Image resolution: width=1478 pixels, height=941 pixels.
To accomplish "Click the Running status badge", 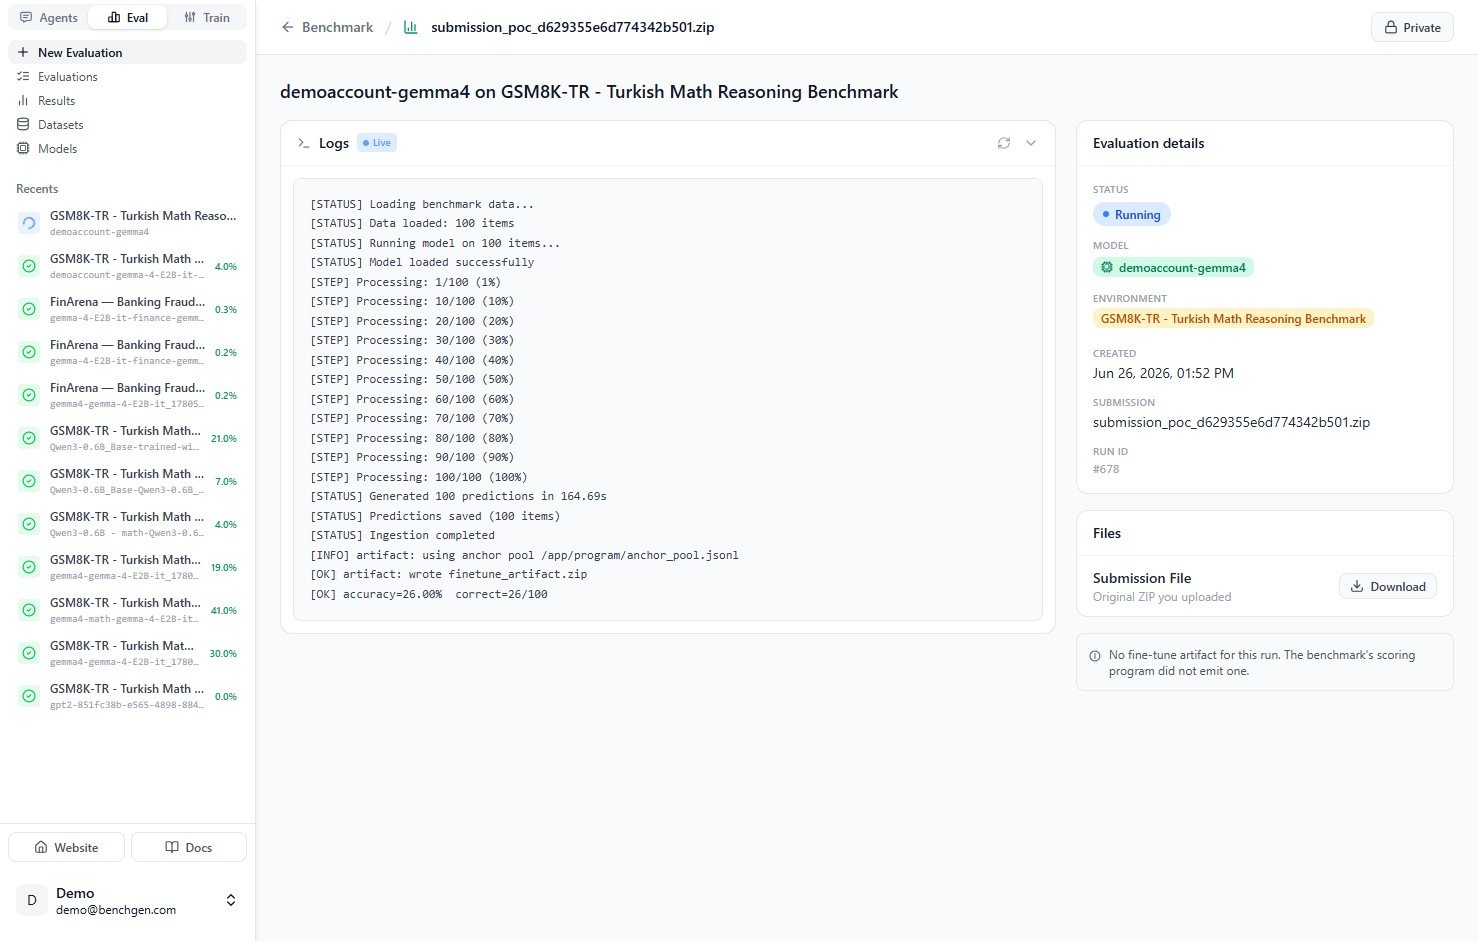I will 1131,214.
